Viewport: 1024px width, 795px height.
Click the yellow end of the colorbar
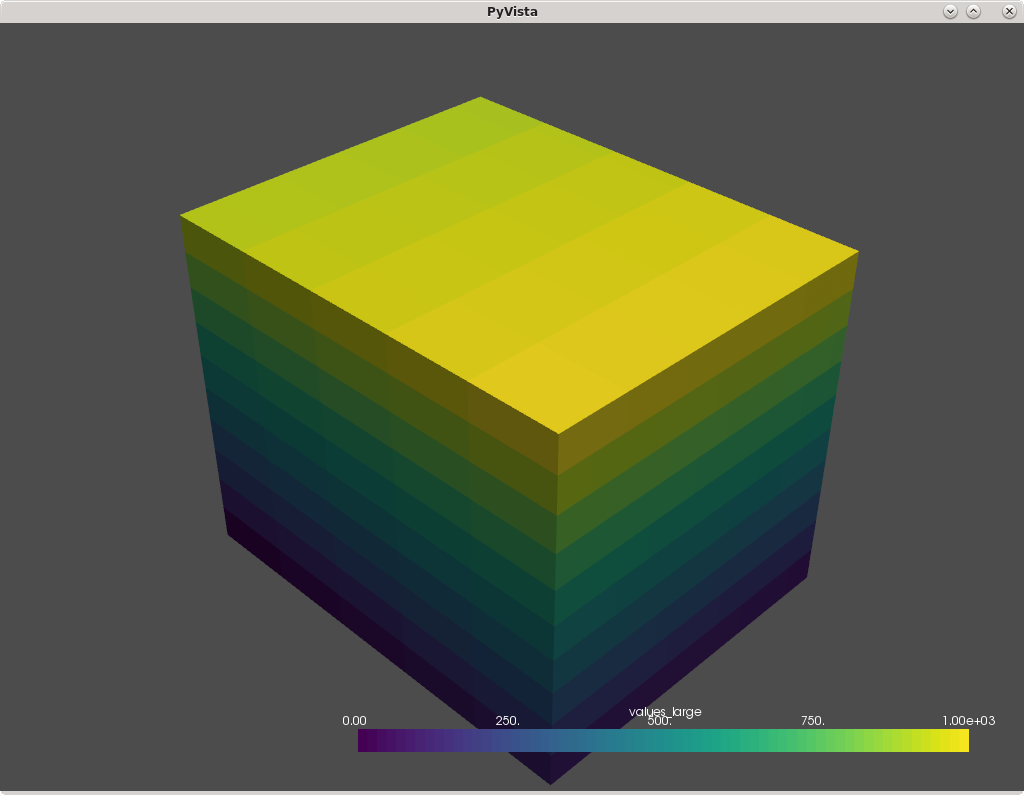click(x=955, y=741)
